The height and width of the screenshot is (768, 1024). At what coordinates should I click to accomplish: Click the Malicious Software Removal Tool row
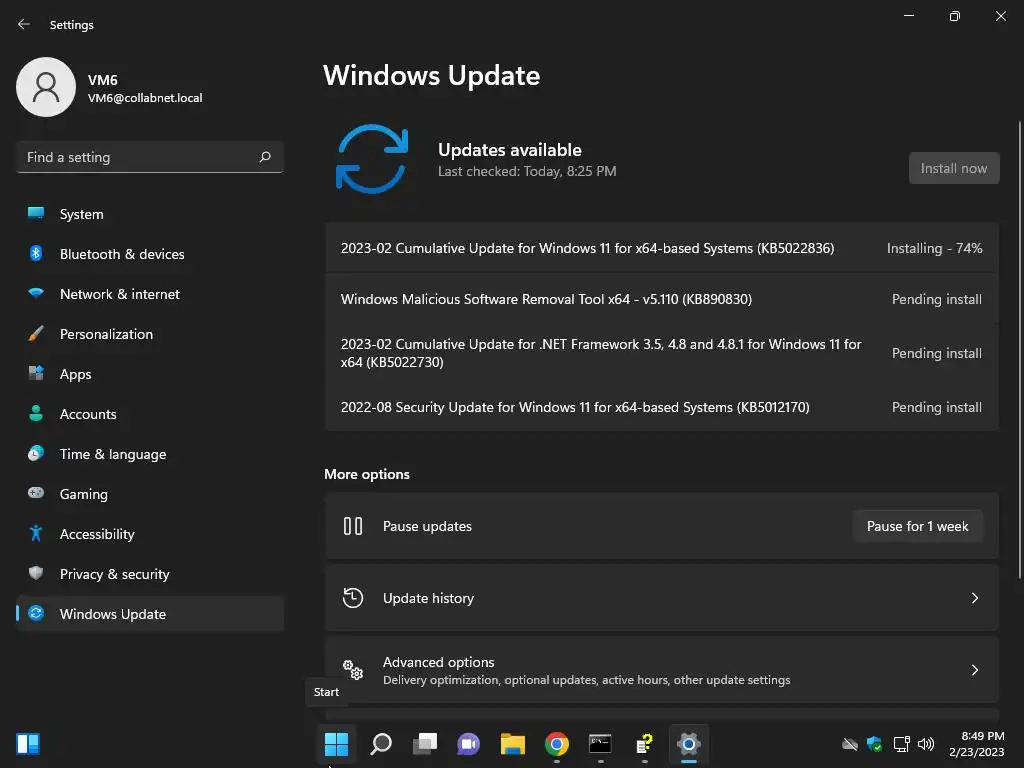click(x=662, y=299)
